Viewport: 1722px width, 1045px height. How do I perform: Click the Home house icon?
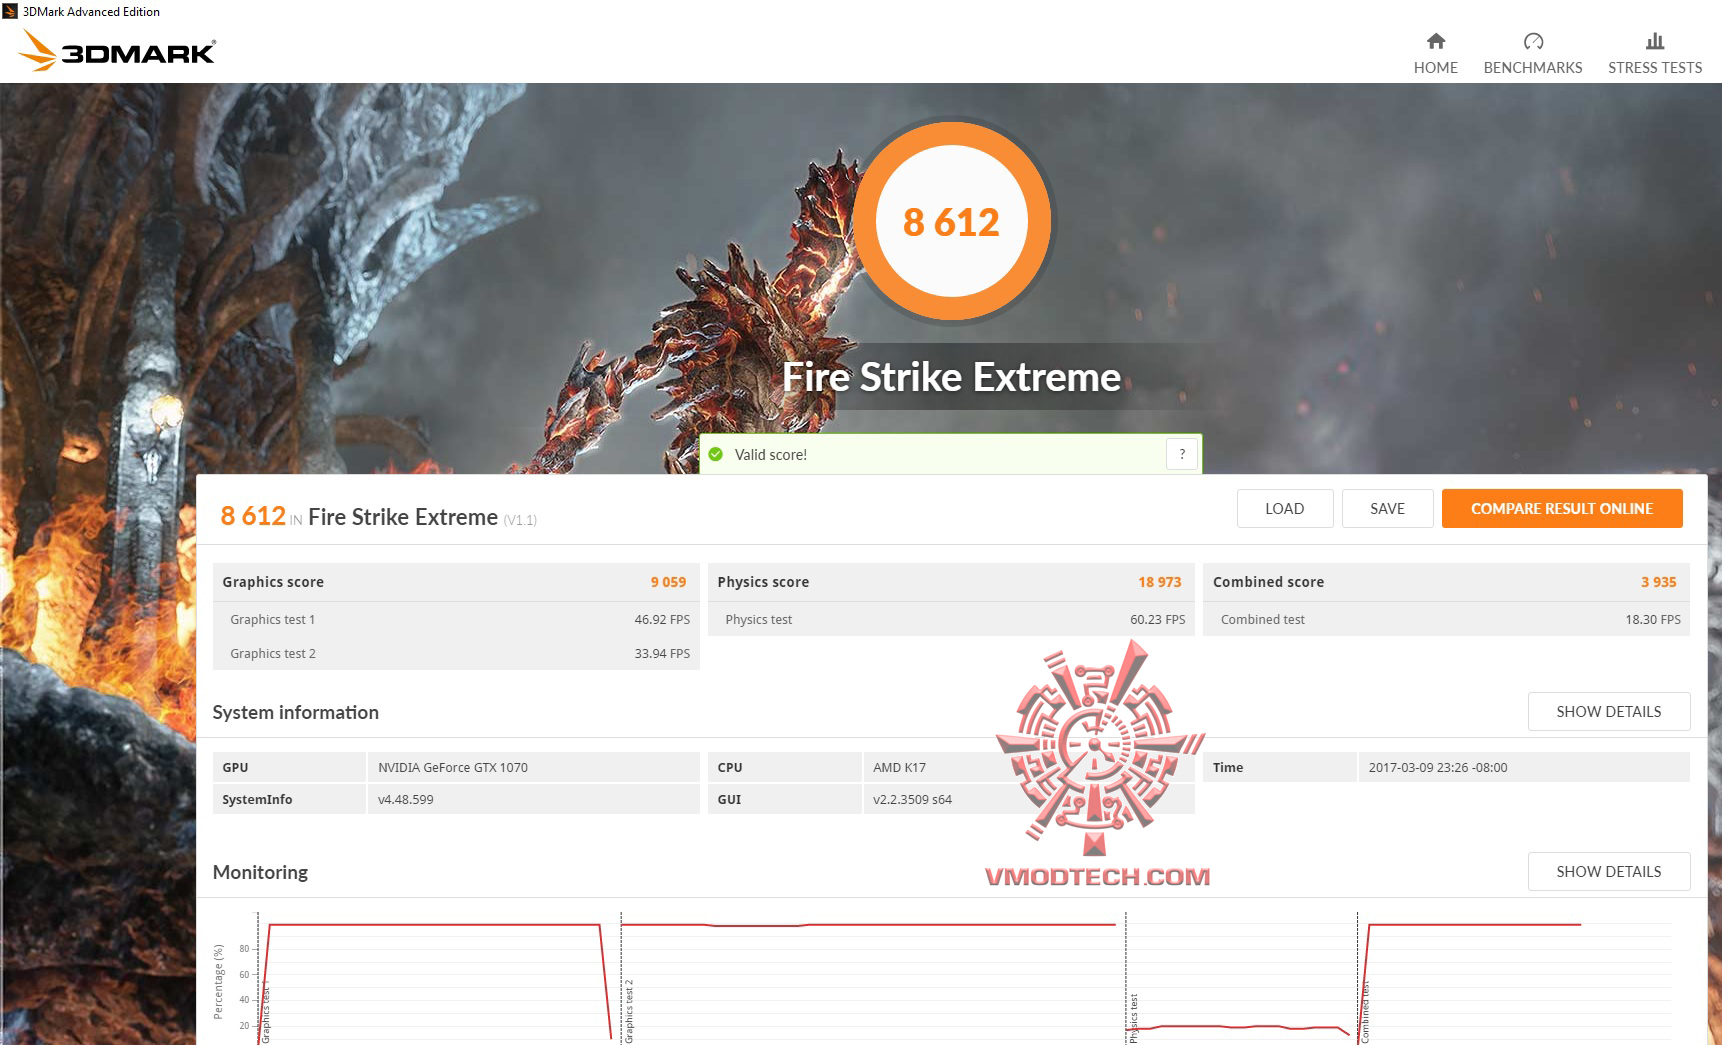[1435, 41]
